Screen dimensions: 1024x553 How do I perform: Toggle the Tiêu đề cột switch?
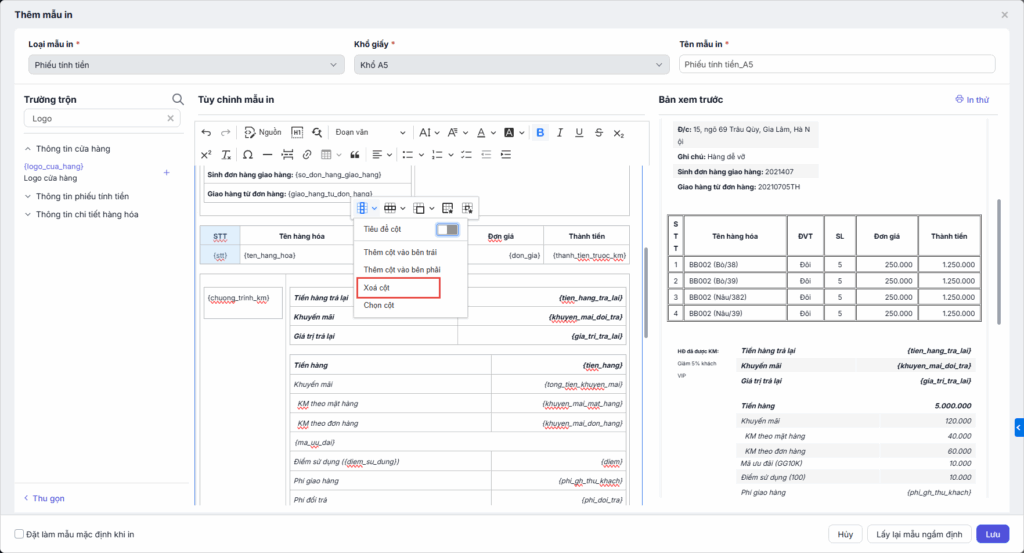447,229
